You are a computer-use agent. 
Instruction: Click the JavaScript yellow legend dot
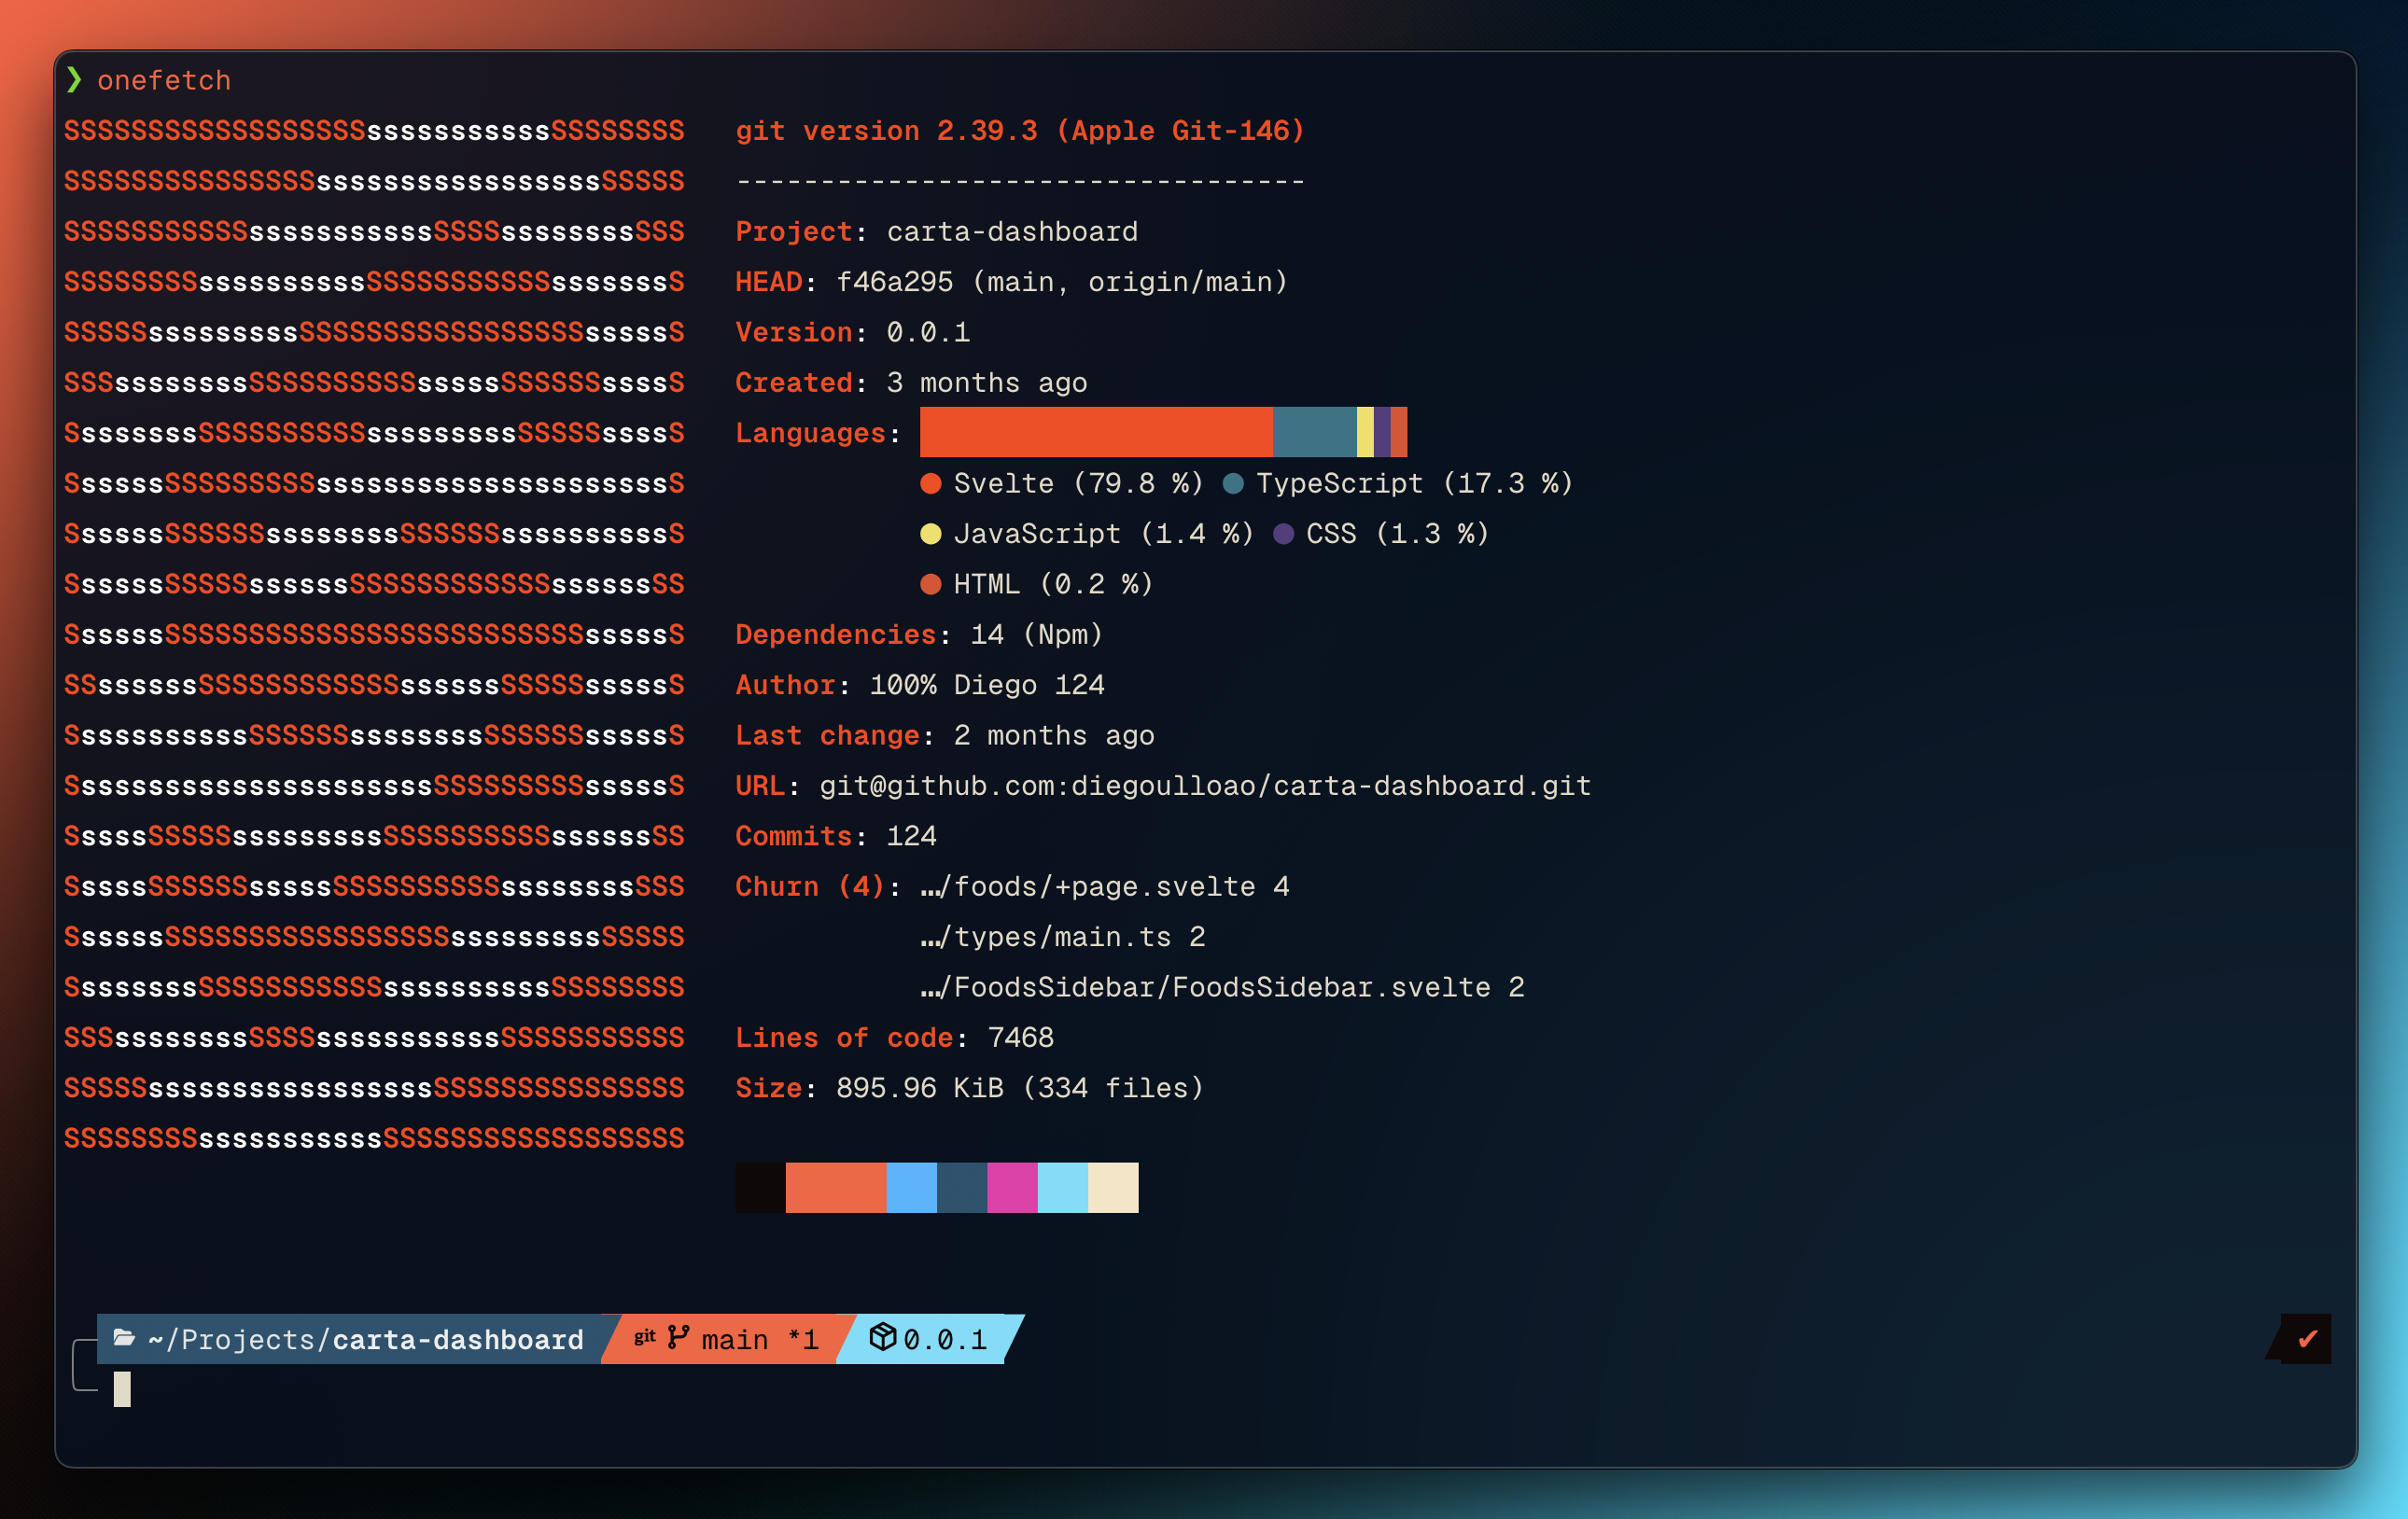point(931,534)
